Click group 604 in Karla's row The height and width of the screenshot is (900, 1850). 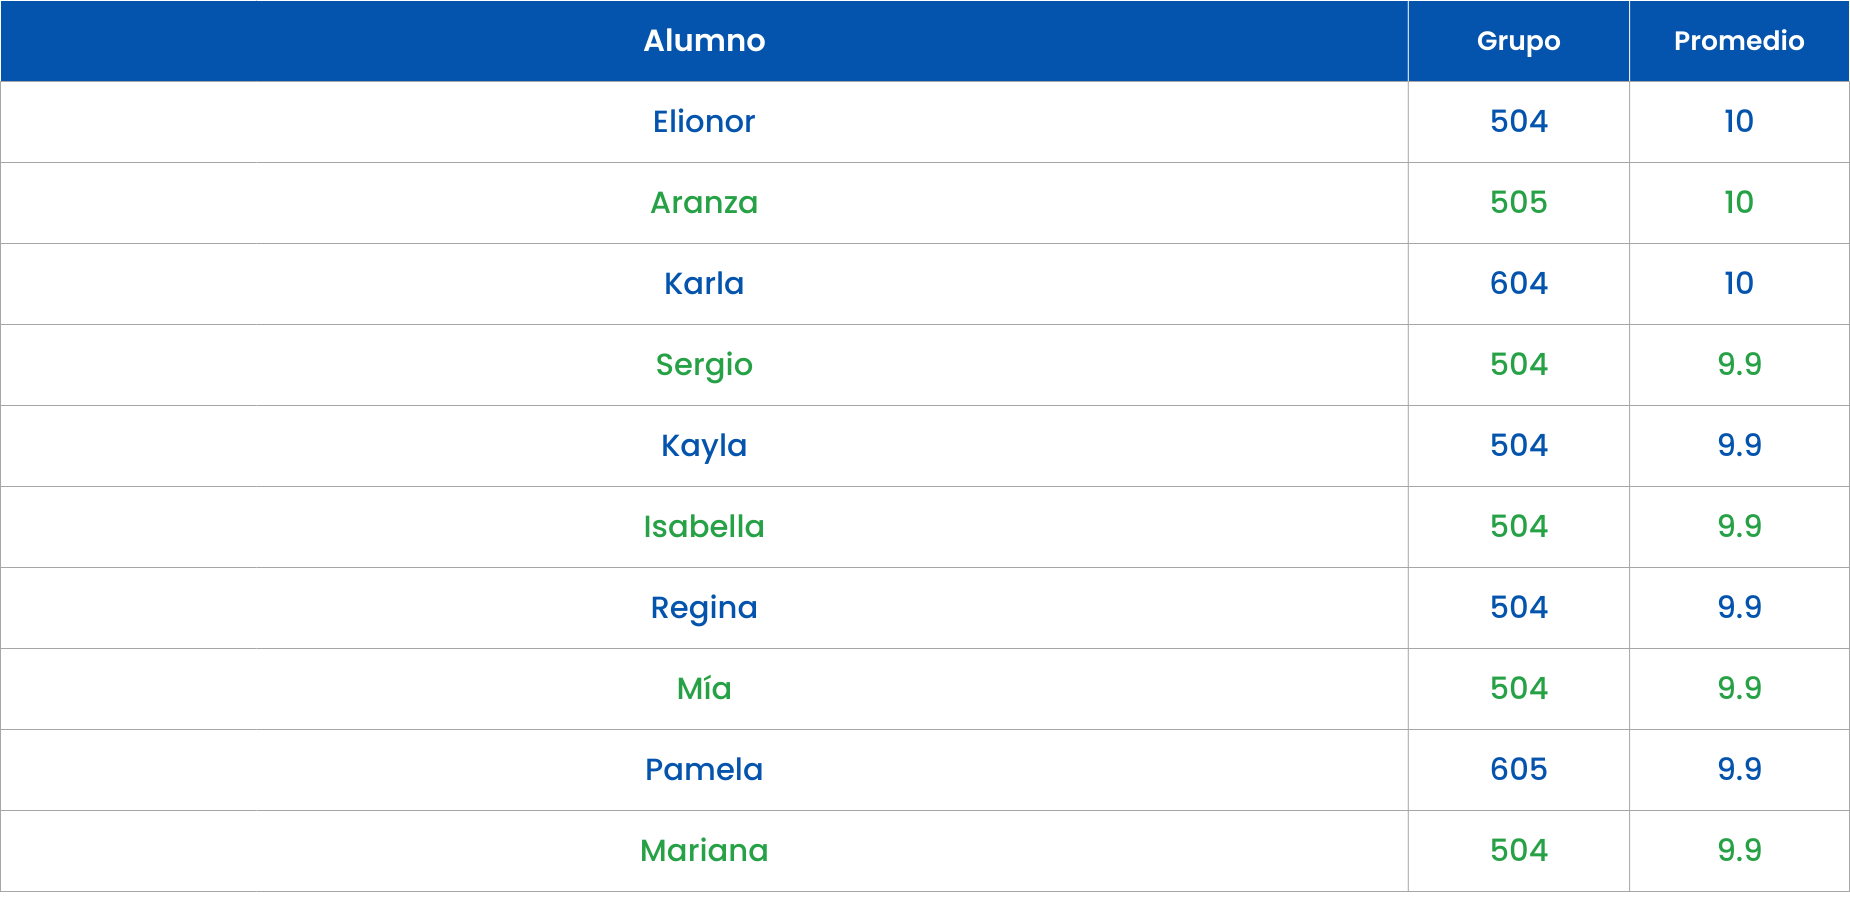coord(1518,284)
